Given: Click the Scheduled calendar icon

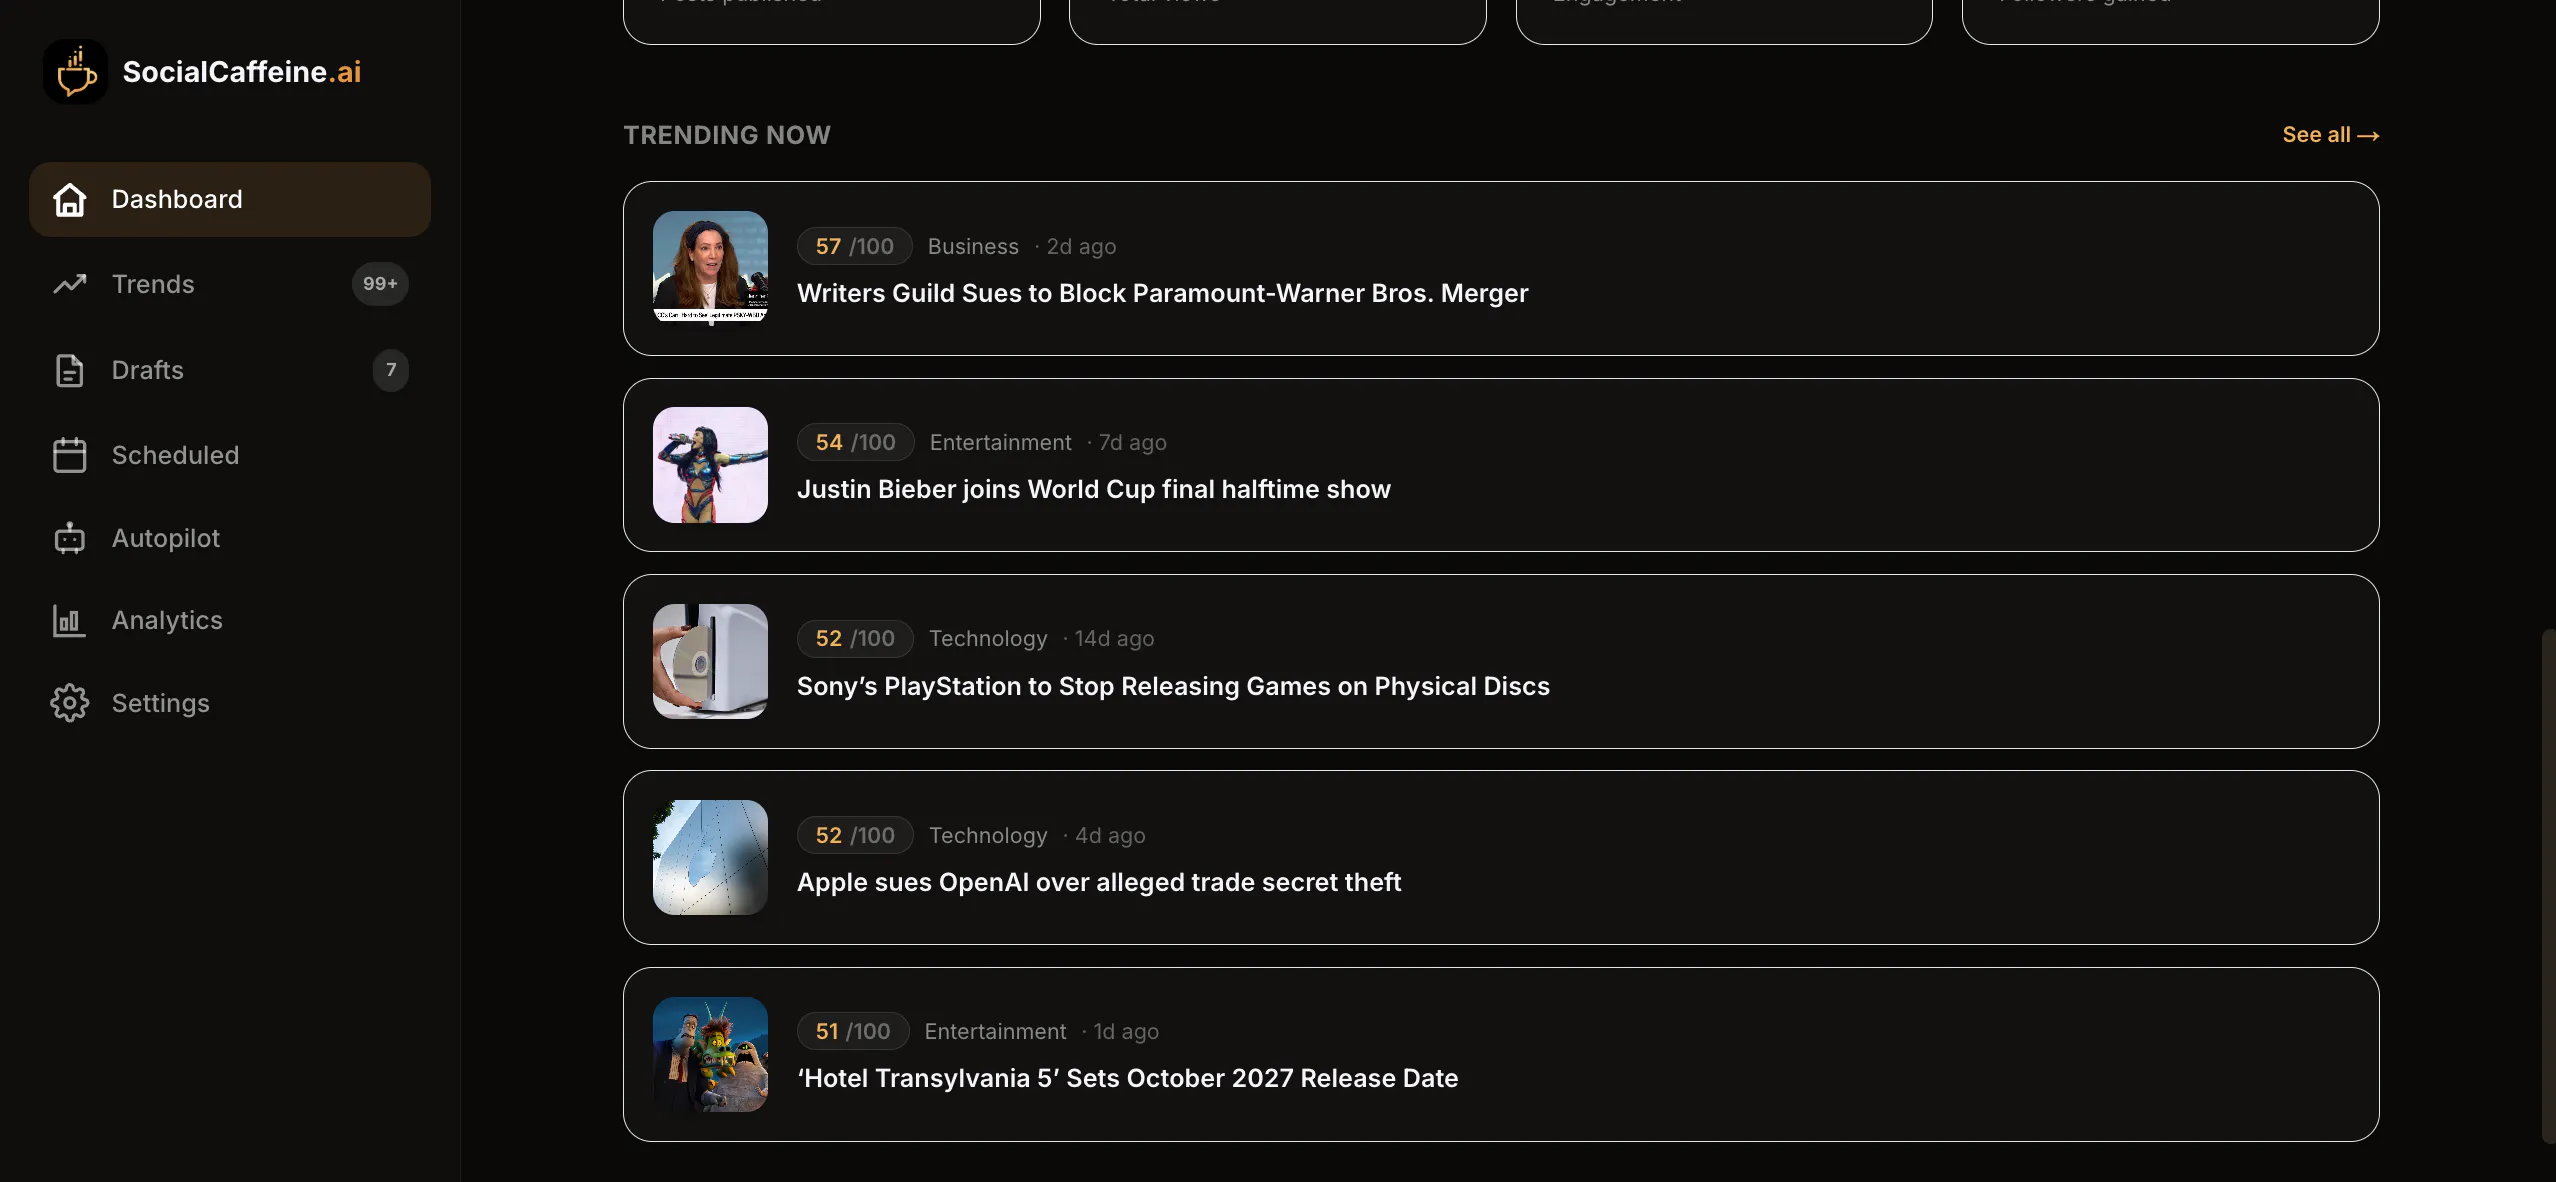Looking at the screenshot, I should pos(69,455).
